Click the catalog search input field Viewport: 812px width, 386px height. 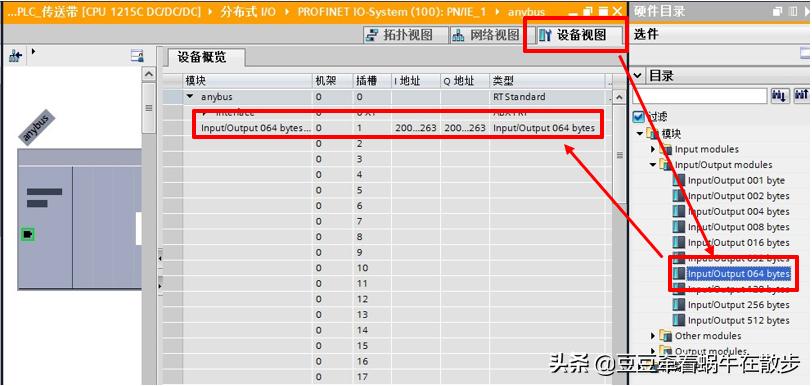click(x=700, y=95)
